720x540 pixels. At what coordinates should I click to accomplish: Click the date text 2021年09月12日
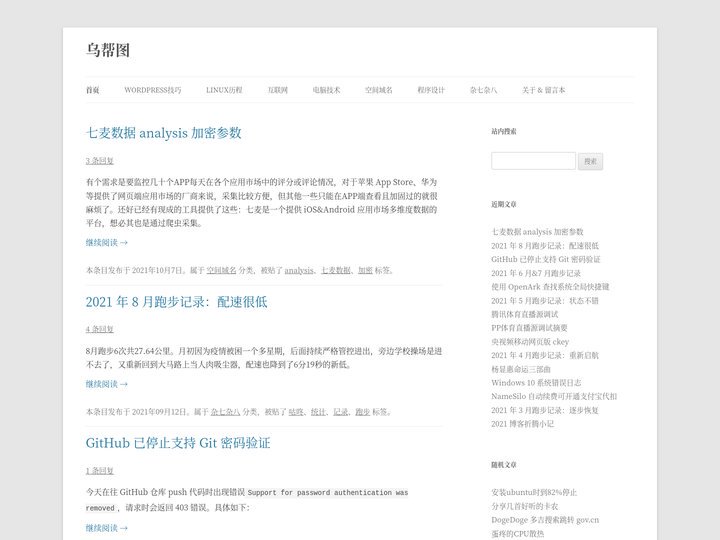[x=159, y=412]
